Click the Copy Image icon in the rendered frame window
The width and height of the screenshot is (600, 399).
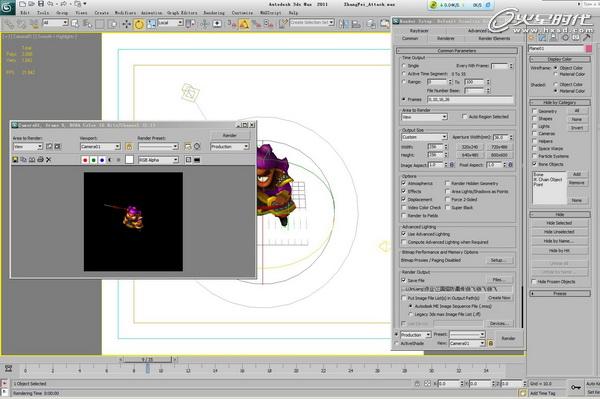click(x=23, y=160)
